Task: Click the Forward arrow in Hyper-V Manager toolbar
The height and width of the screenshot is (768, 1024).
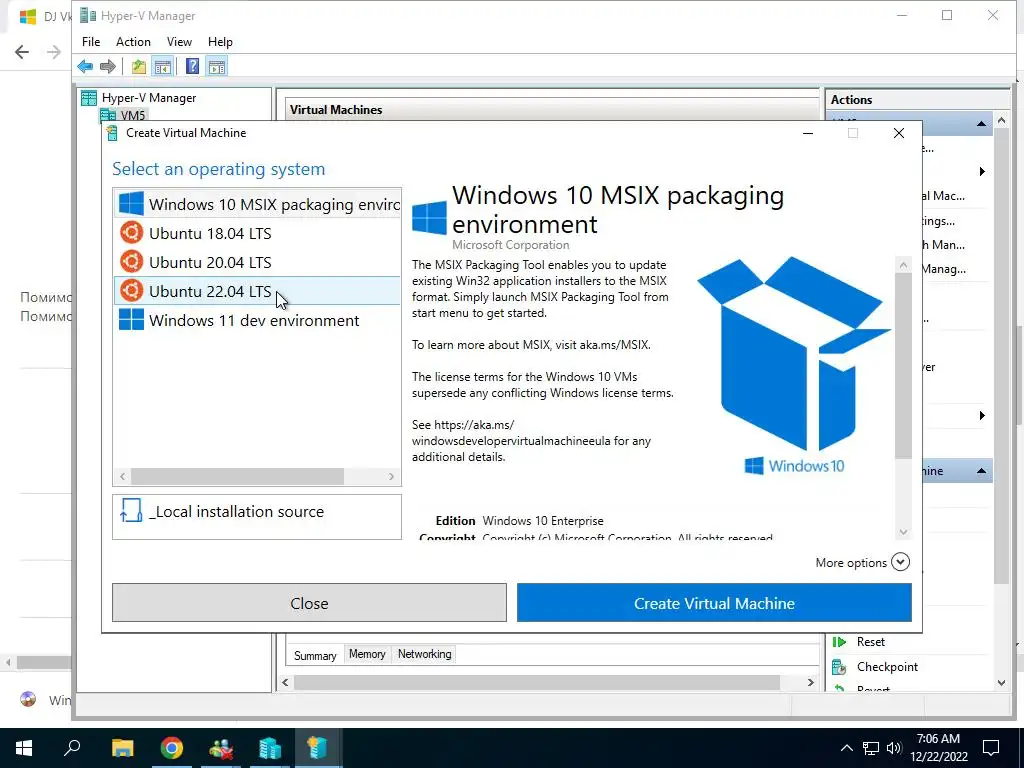Action: pyautogui.click(x=108, y=67)
